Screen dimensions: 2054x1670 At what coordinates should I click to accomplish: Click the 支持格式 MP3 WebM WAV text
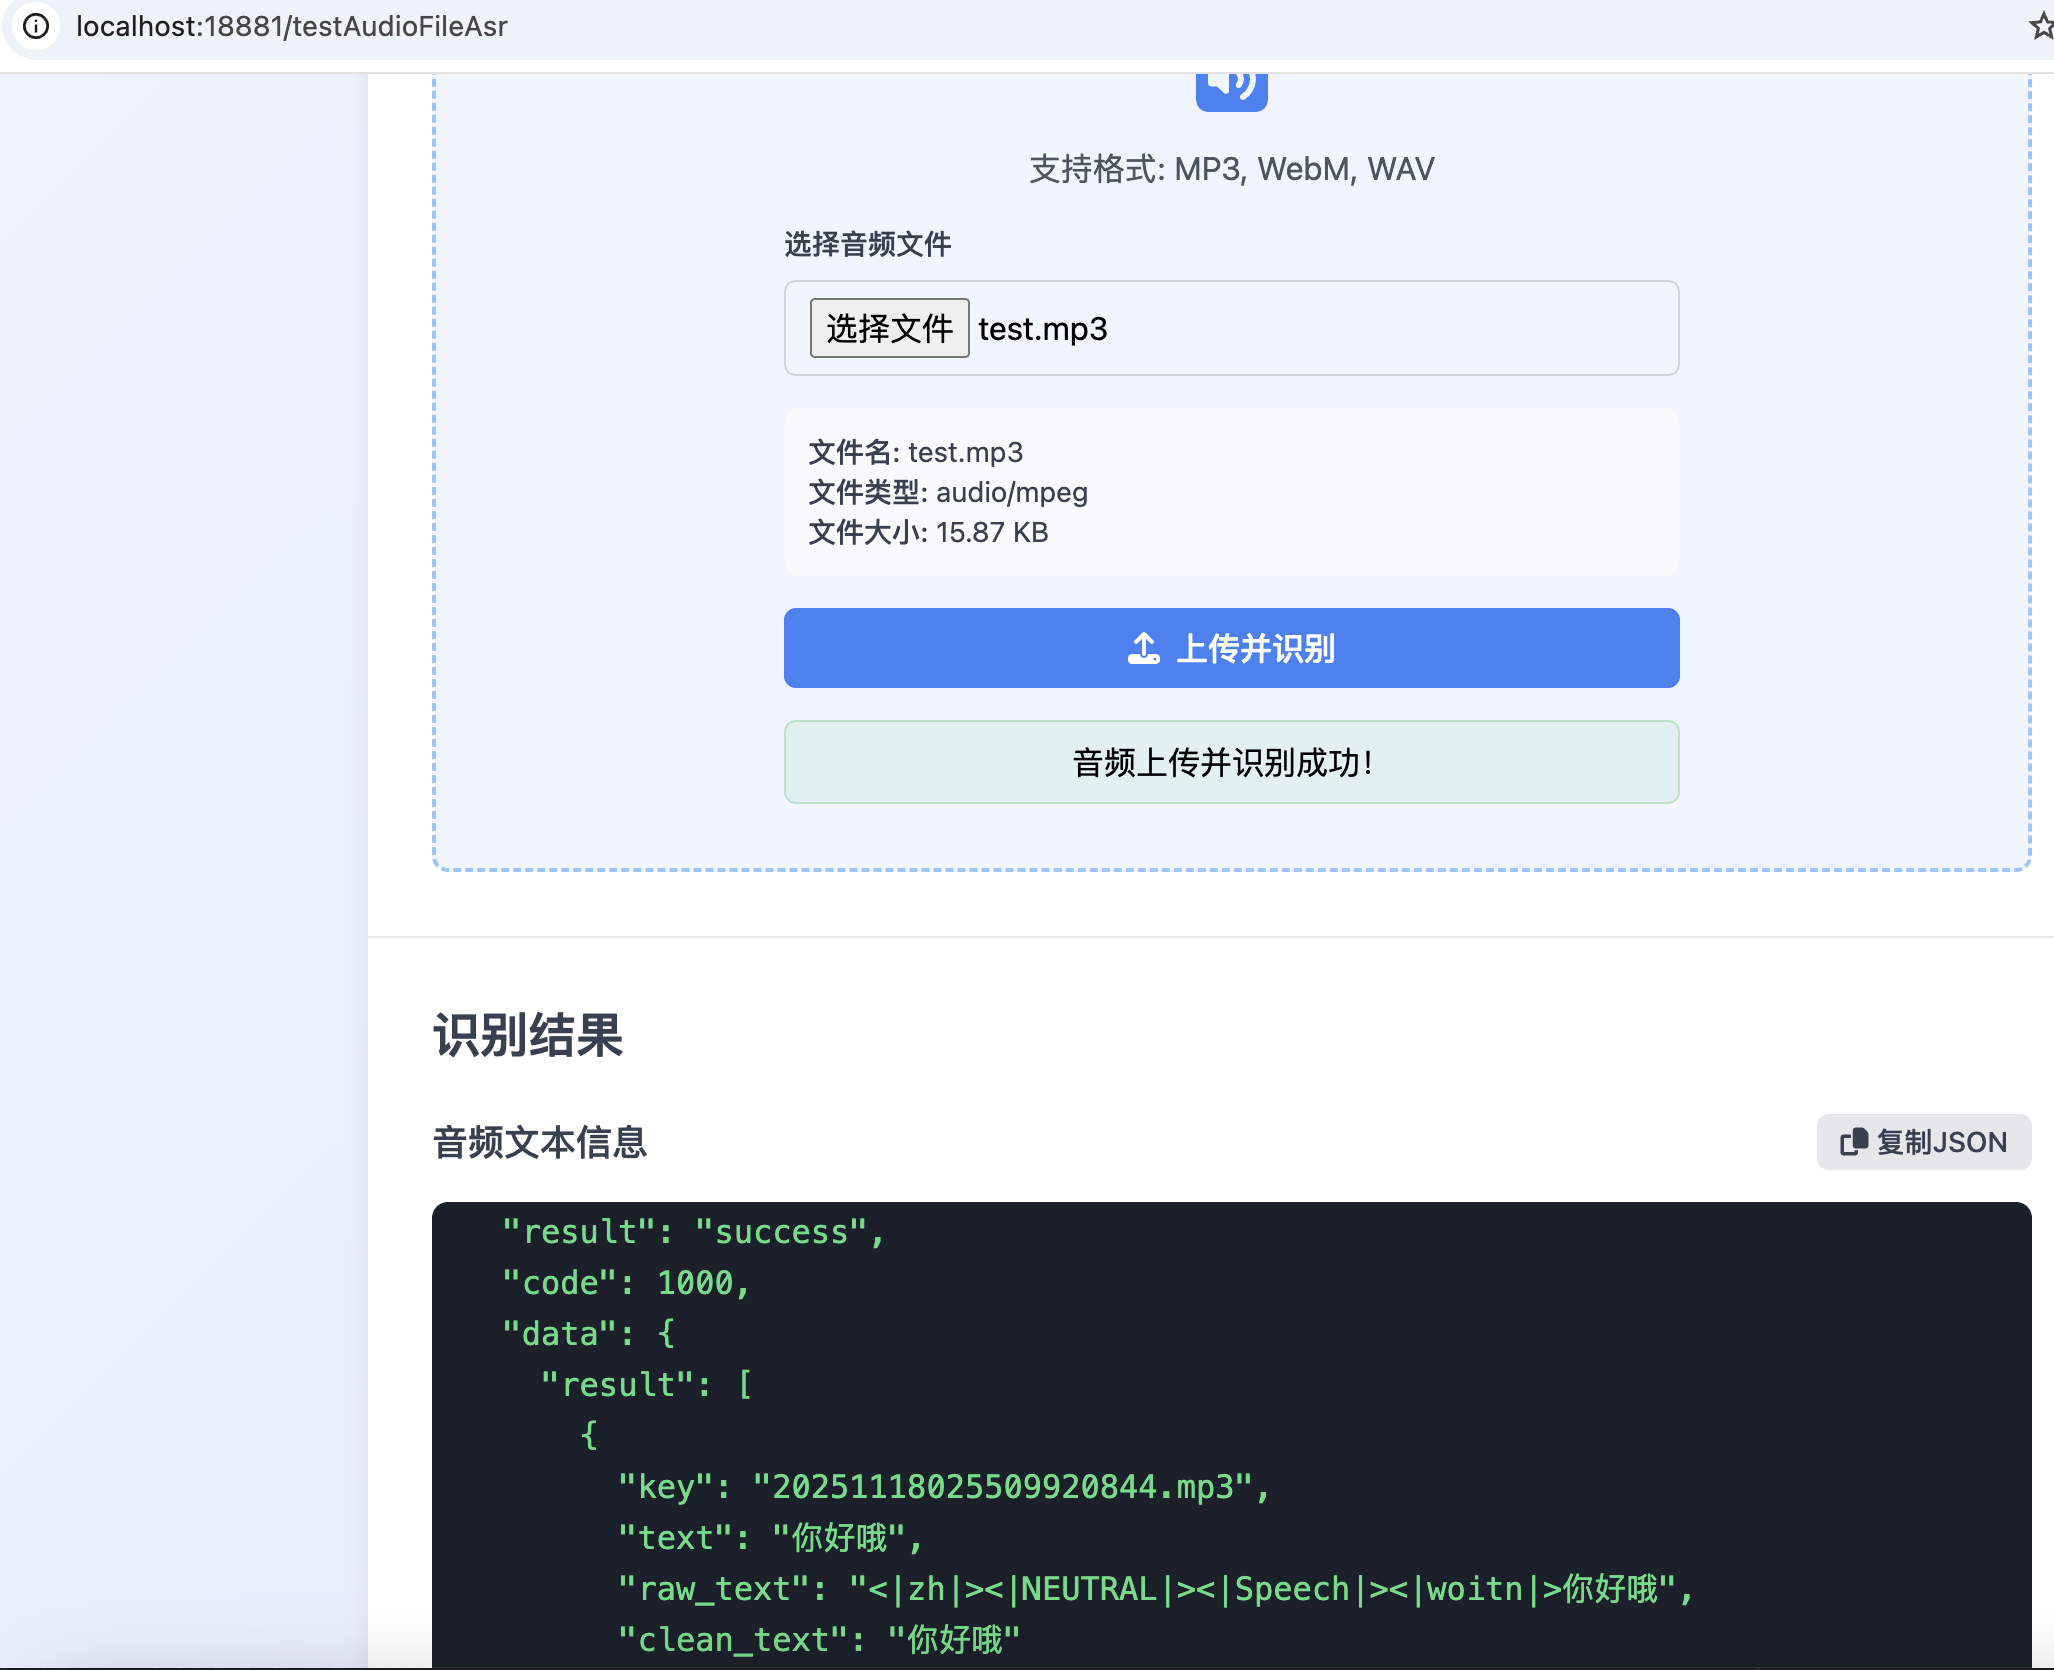(x=1230, y=168)
